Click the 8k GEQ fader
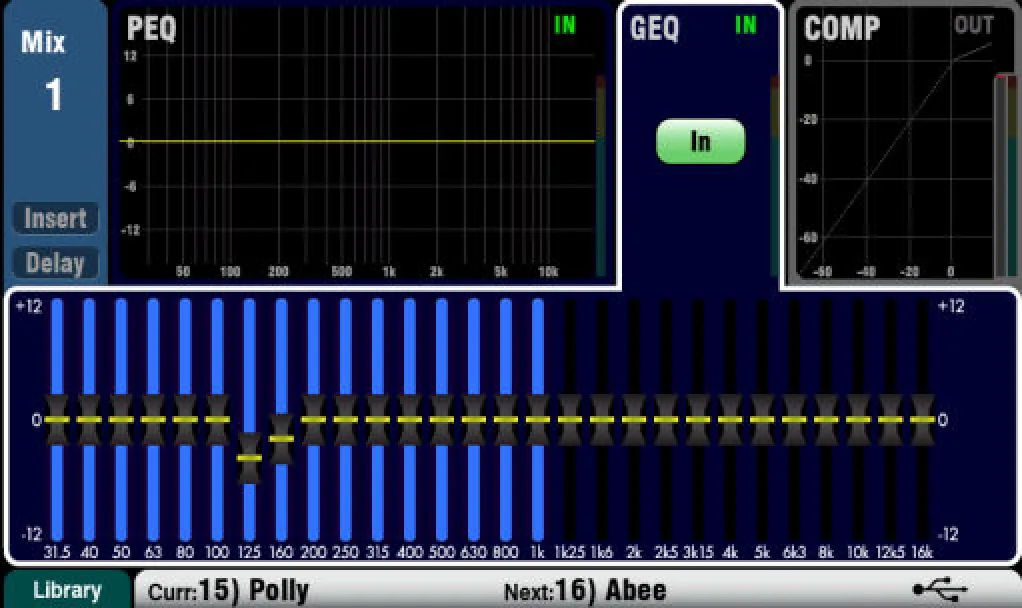Image resolution: width=1022 pixels, height=608 pixels. click(x=826, y=420)
